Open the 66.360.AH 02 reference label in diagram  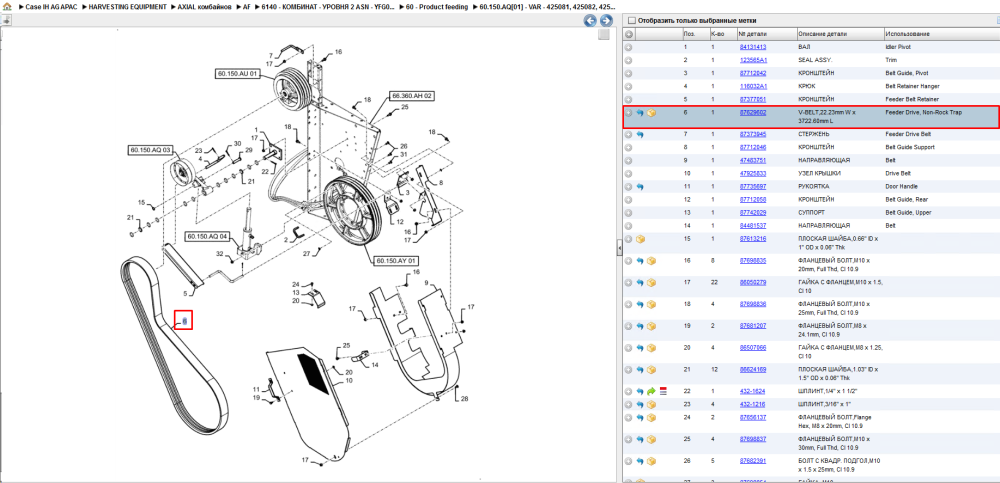[412, 96]
